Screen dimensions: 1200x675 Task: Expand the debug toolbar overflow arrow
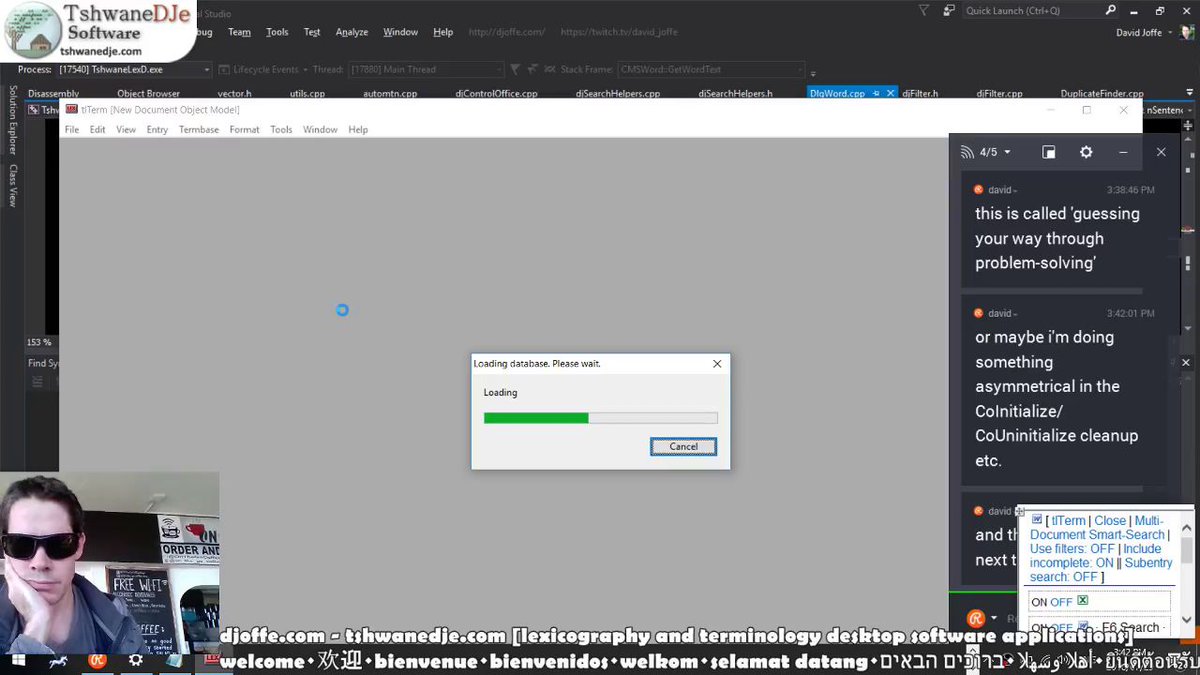coord(812,73)
